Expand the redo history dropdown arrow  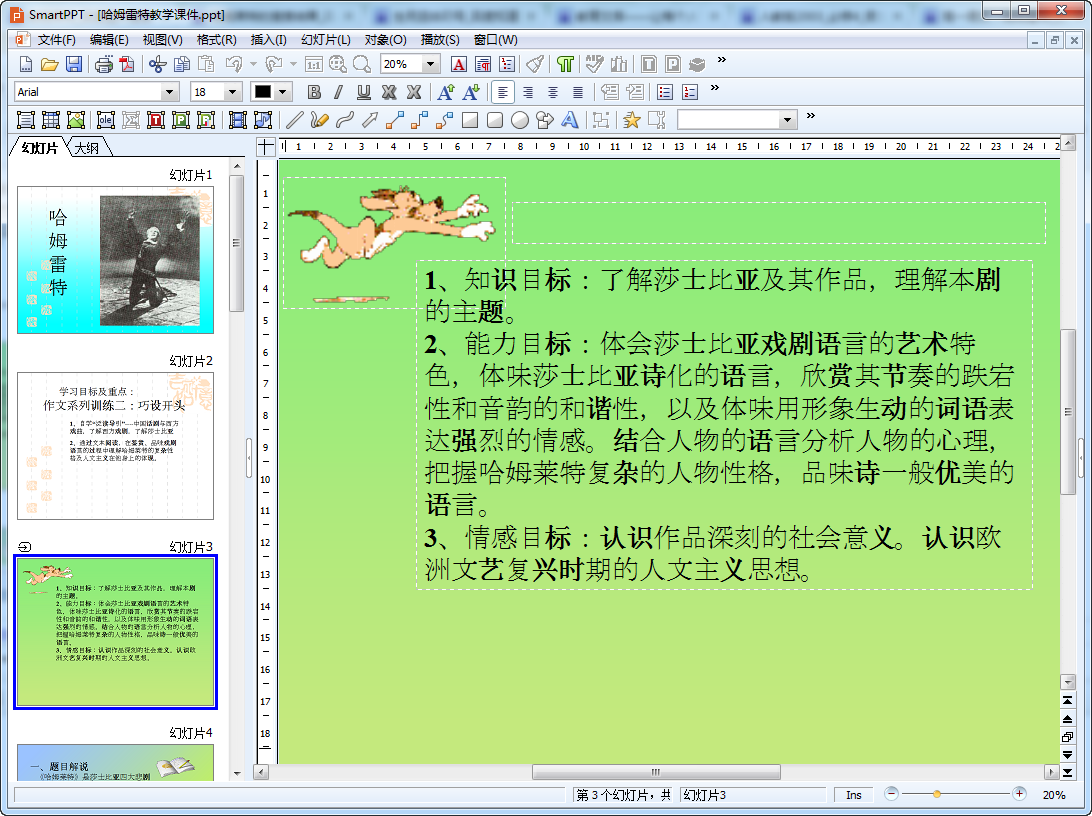pos(293,65)
